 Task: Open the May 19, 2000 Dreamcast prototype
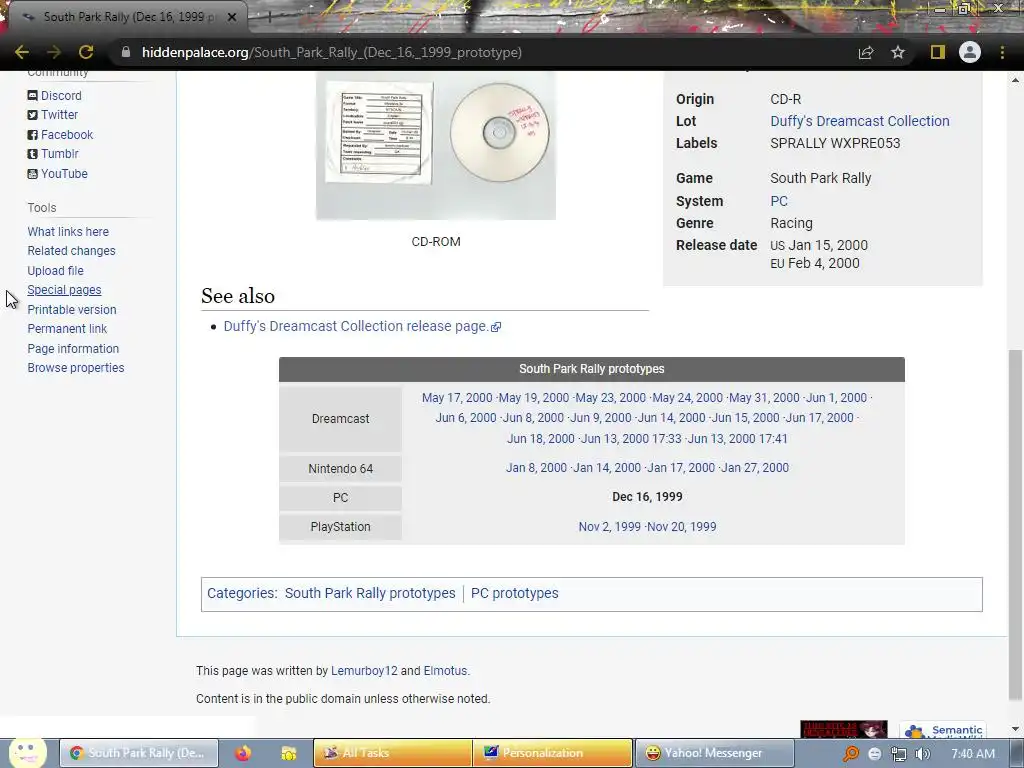[x=534, y=398]
